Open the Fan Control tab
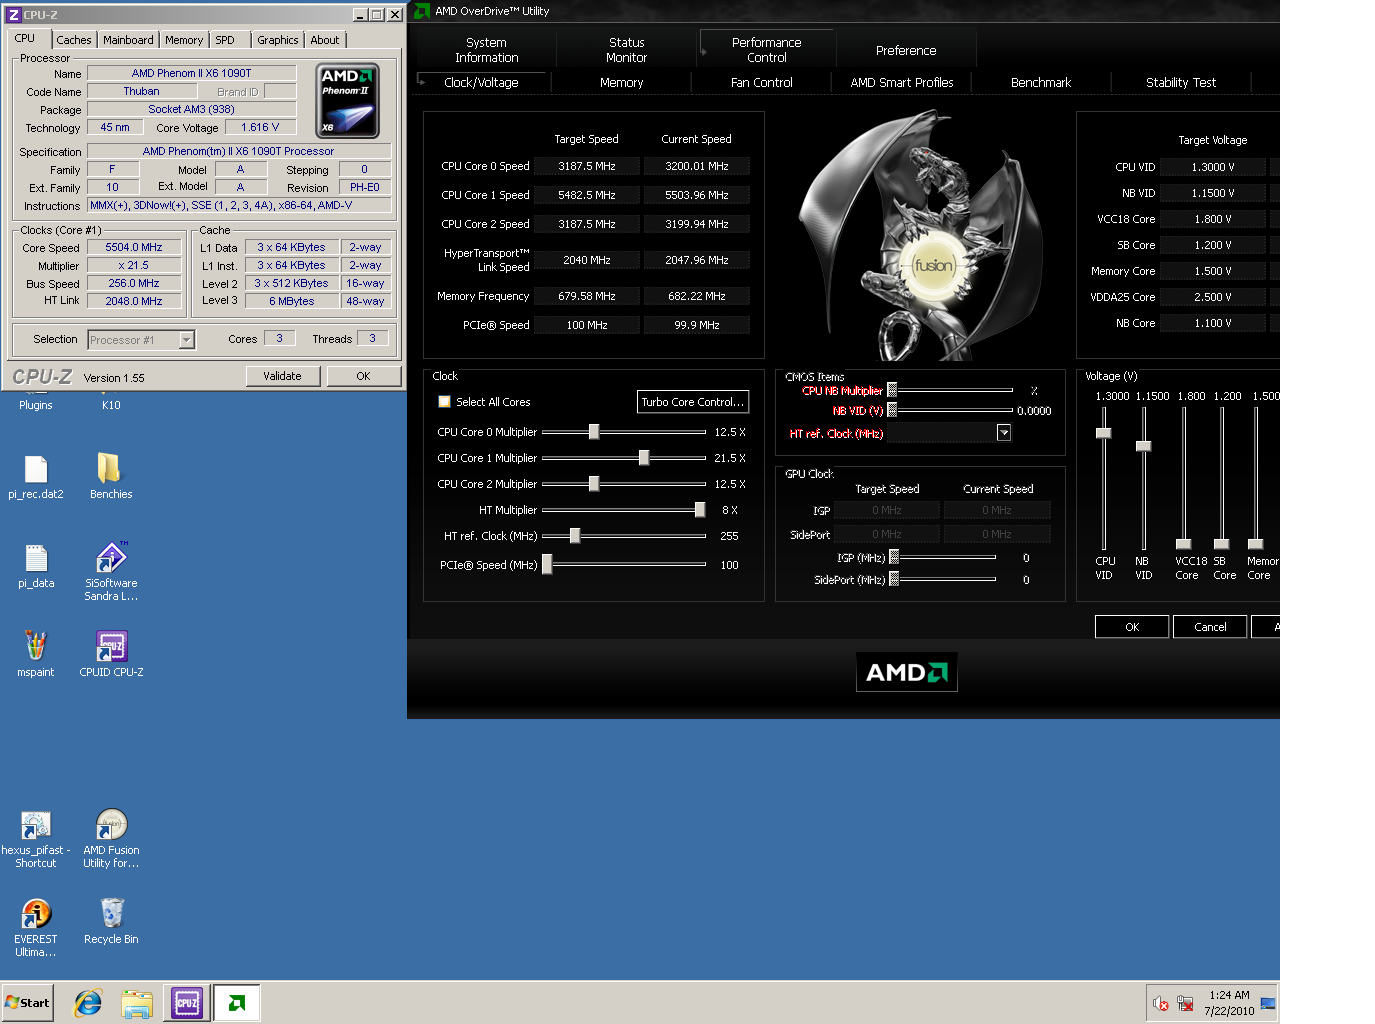The width and height of the screenshot is (1375, 1024). 761,83
